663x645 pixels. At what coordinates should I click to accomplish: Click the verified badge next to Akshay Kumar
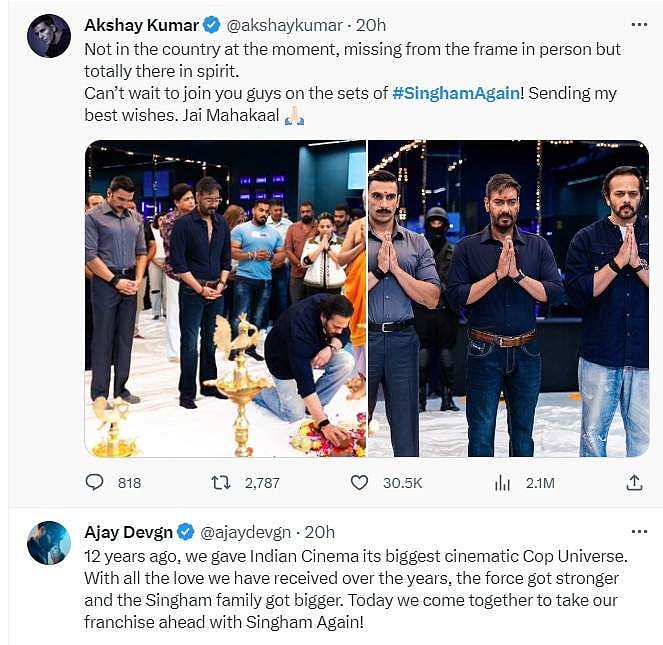tap(211, 24)
